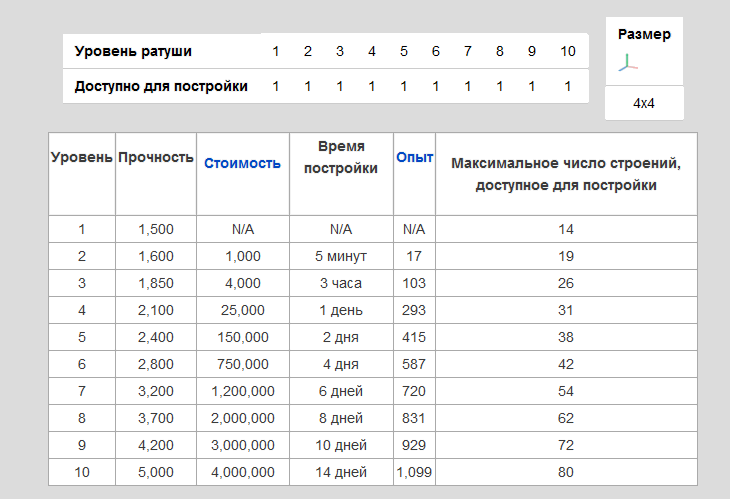Select the 1,099 experience cell
Image resolution: width=730 pixels, height=499 pixels.
(x=414, y=472)
